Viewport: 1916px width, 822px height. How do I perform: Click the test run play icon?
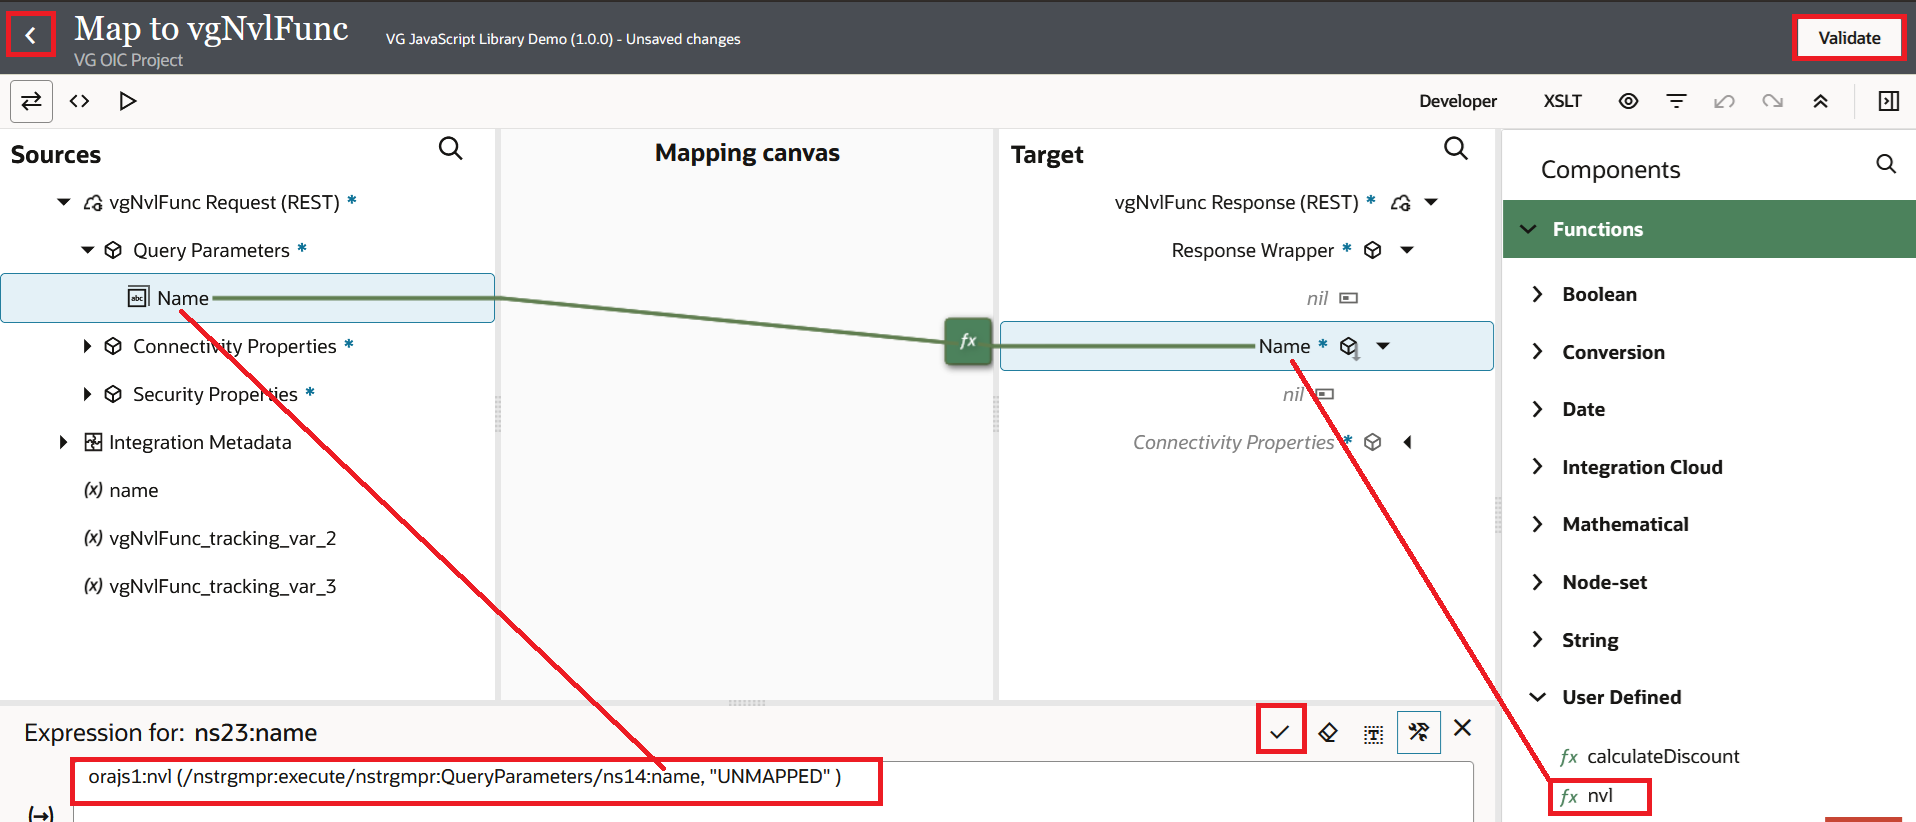click(x=127, y=101)
